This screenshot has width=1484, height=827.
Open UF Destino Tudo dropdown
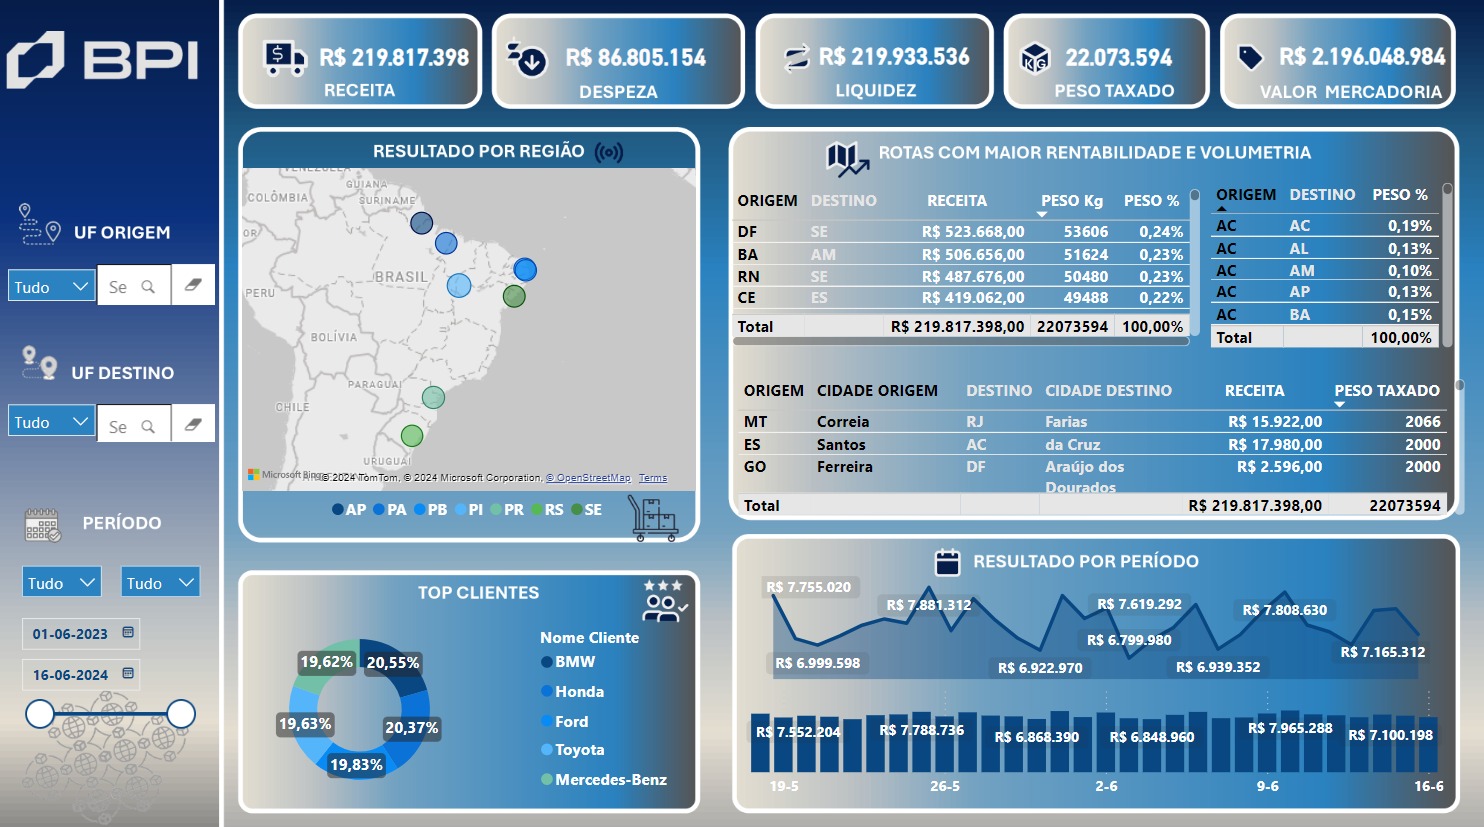[x=52, y=422]
